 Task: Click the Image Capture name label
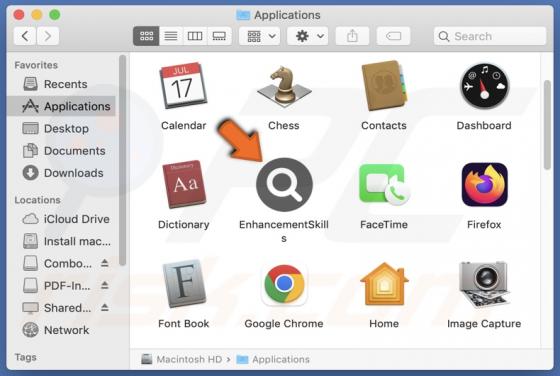(x=484, y=324)
